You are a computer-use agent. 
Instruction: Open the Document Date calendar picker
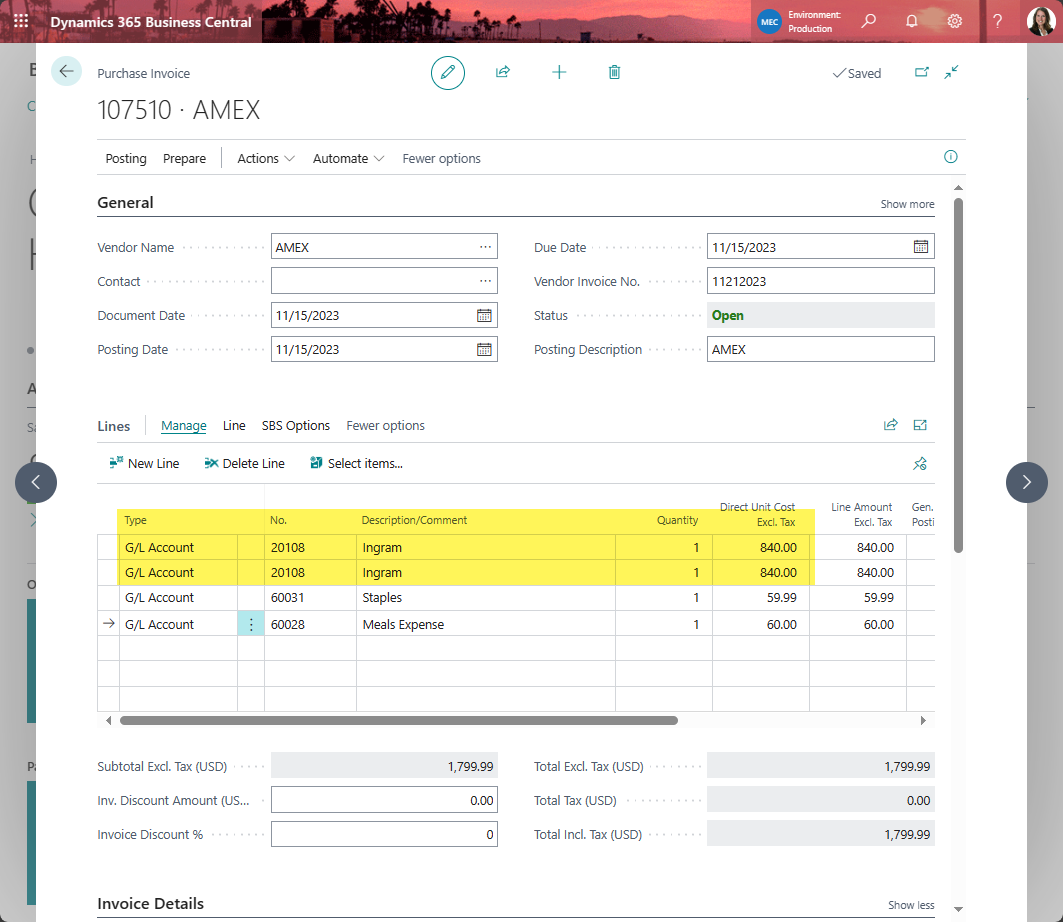484,315
